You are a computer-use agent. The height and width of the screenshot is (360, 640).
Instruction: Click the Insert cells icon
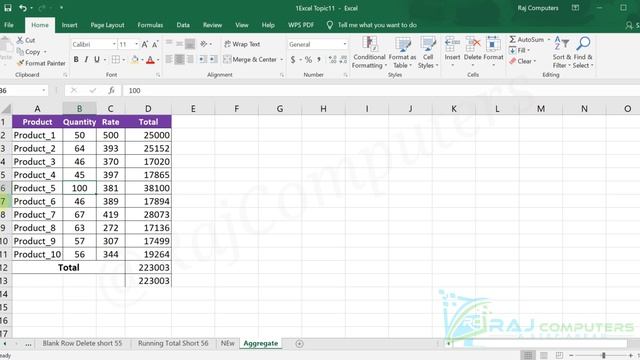(x=452, y=44)
